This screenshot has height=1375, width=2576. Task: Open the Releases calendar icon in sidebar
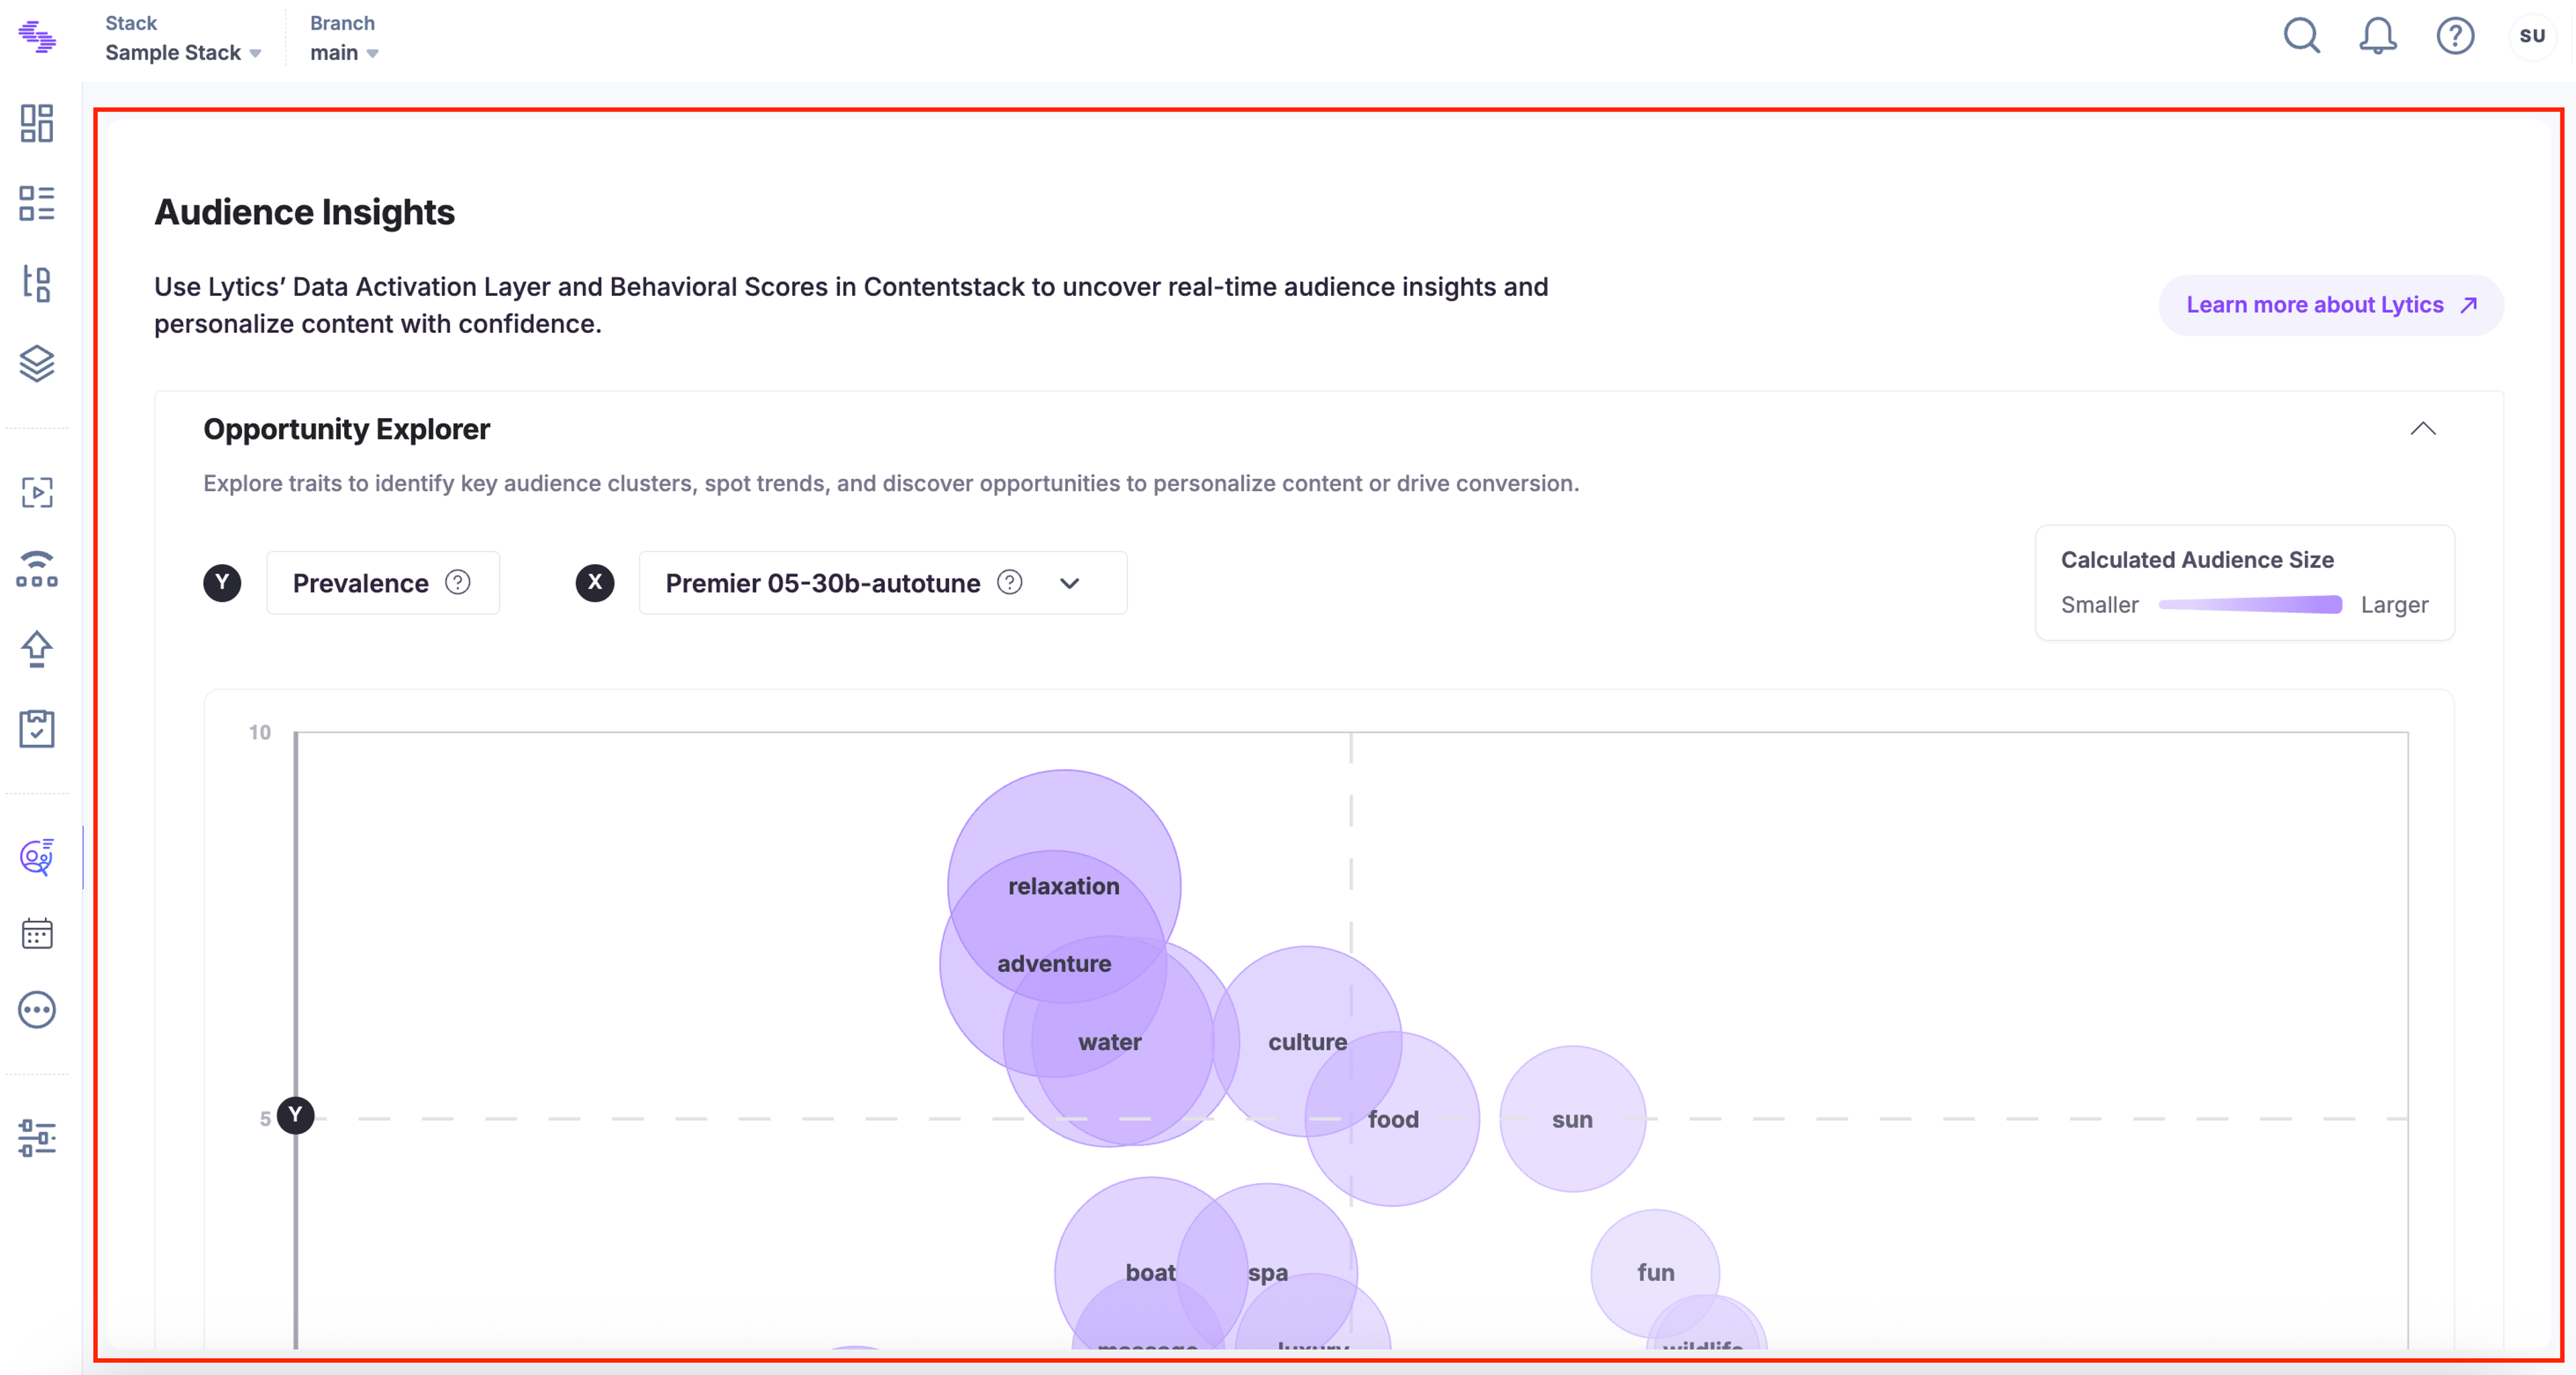(37, 934)
